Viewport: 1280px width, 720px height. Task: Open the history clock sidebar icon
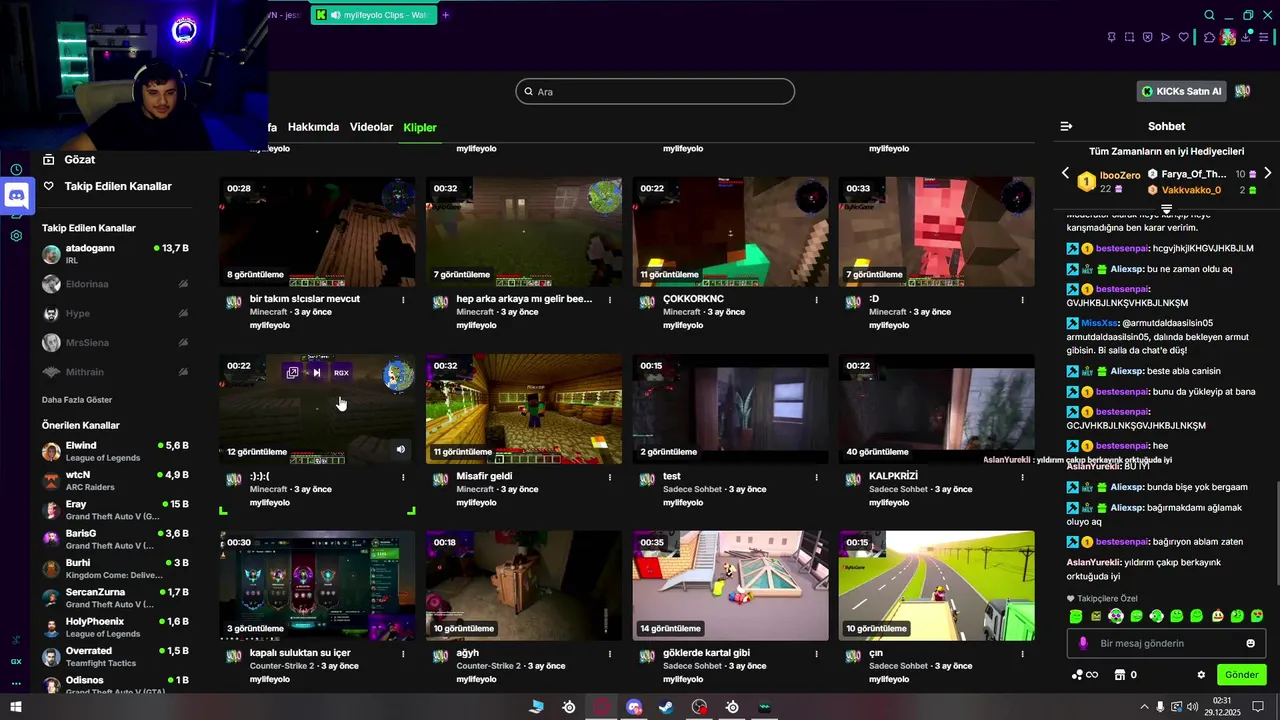16,169
